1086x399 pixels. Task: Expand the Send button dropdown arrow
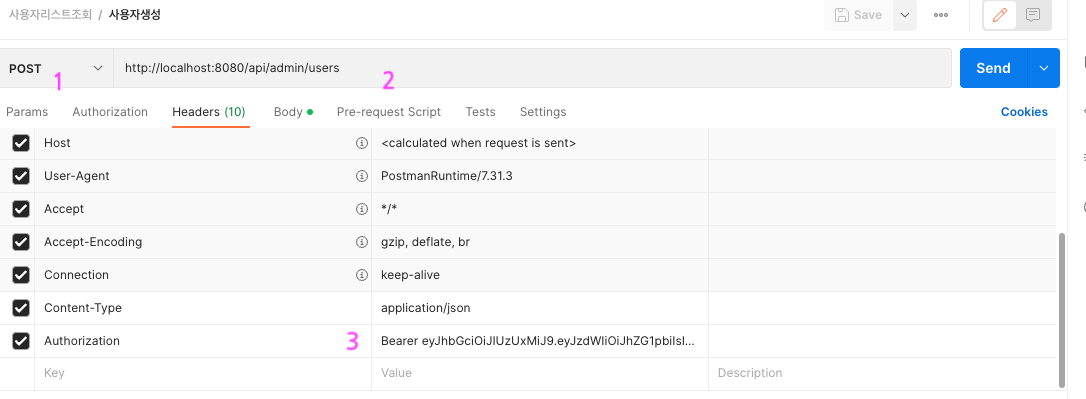pos(1044,68)
